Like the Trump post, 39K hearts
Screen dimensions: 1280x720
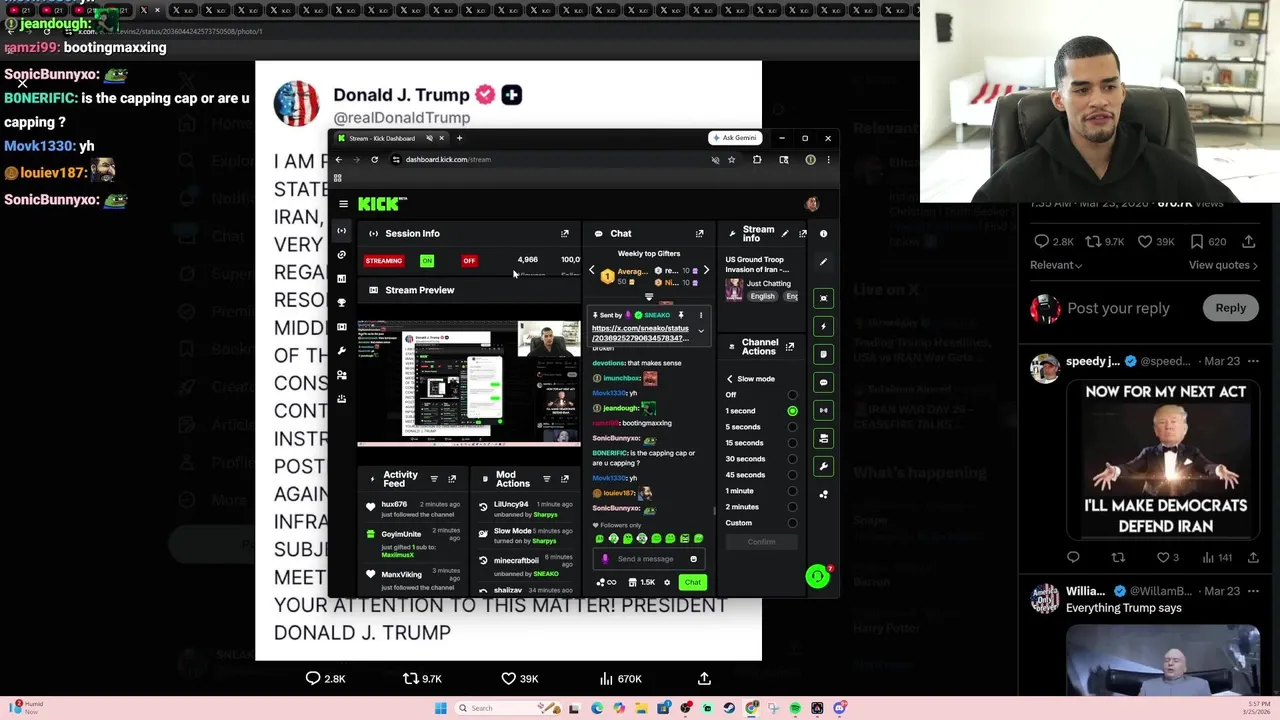520,679
